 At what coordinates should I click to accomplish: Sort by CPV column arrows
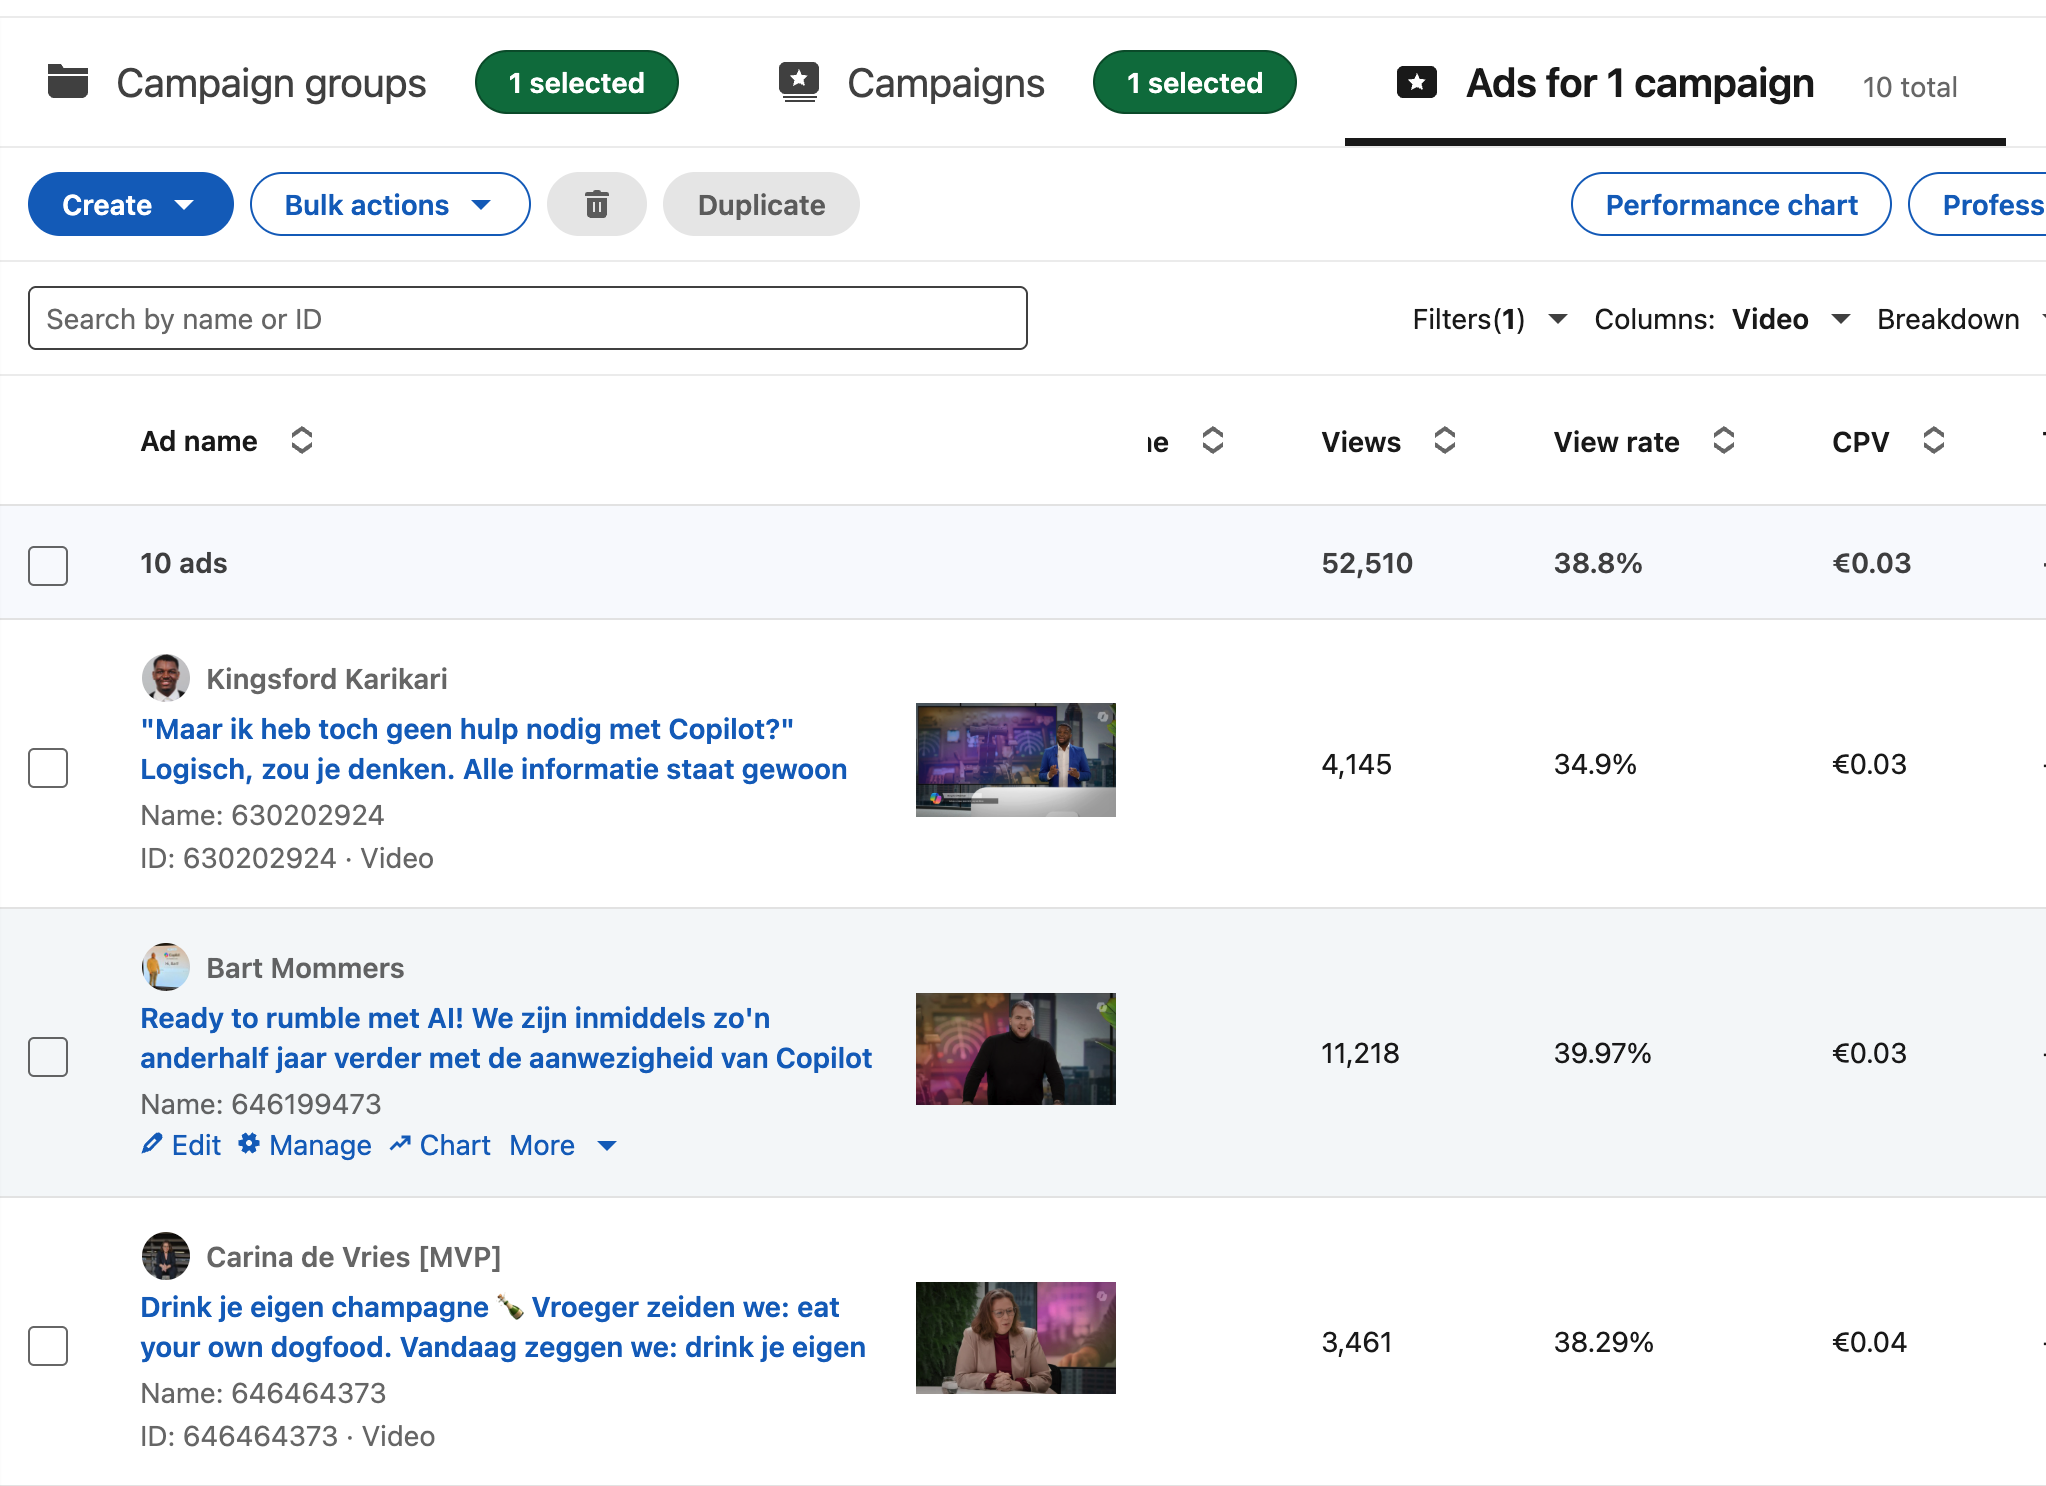coord(1933,441)
